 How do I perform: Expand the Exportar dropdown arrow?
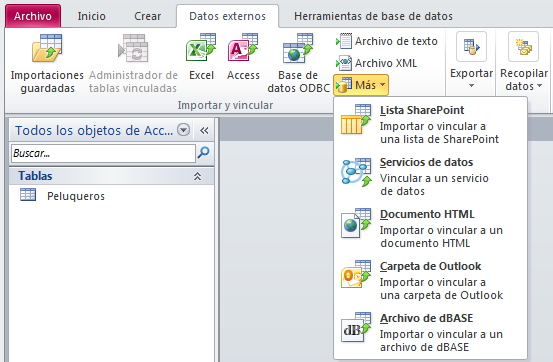471,86
